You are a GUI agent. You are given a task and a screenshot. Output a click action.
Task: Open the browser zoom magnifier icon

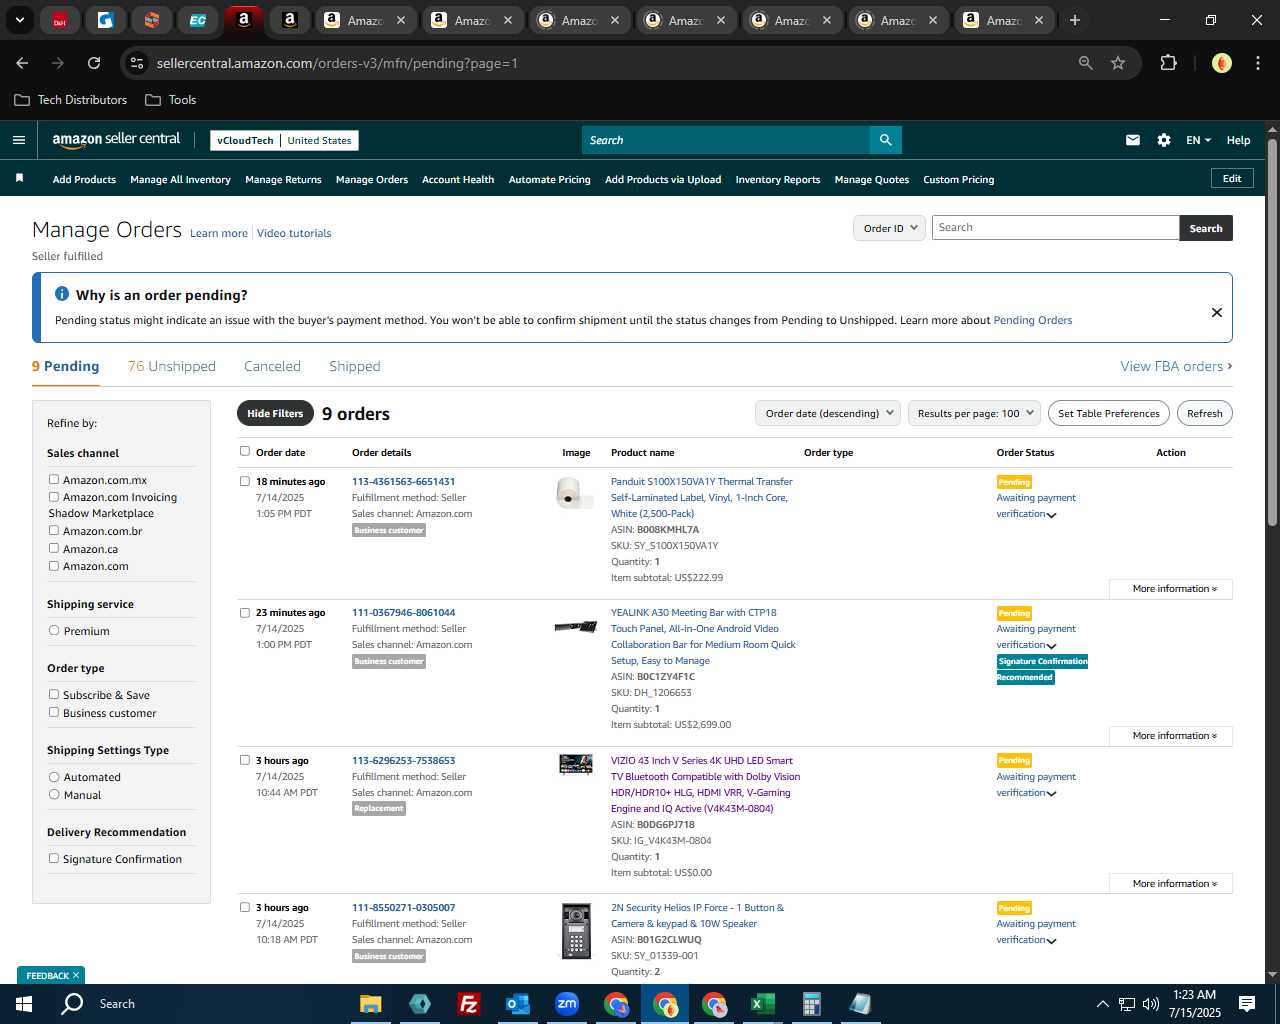1086,63
